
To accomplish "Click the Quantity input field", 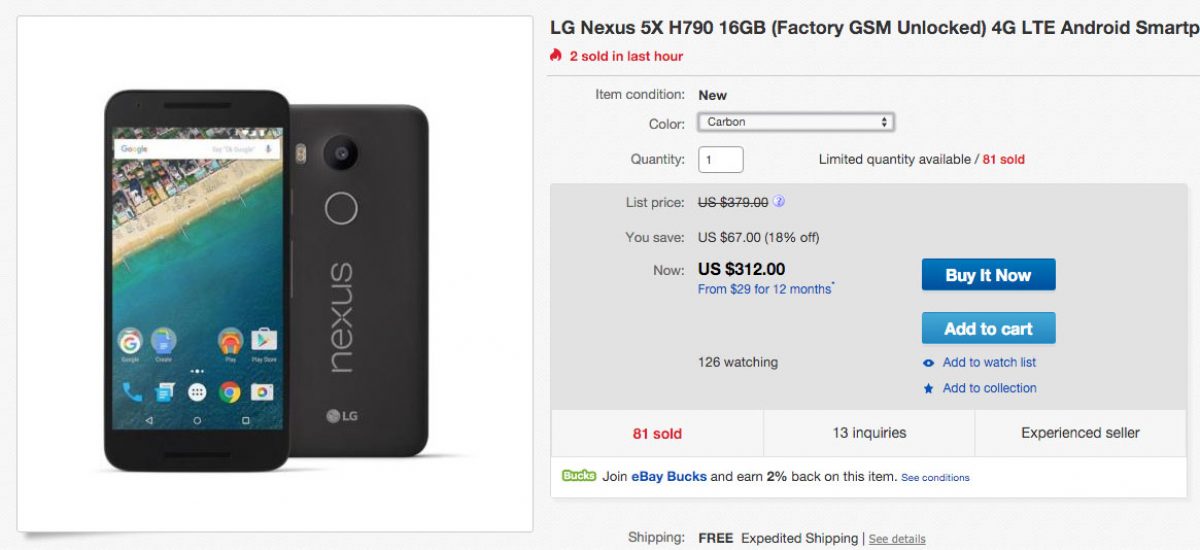I will 721,160.
